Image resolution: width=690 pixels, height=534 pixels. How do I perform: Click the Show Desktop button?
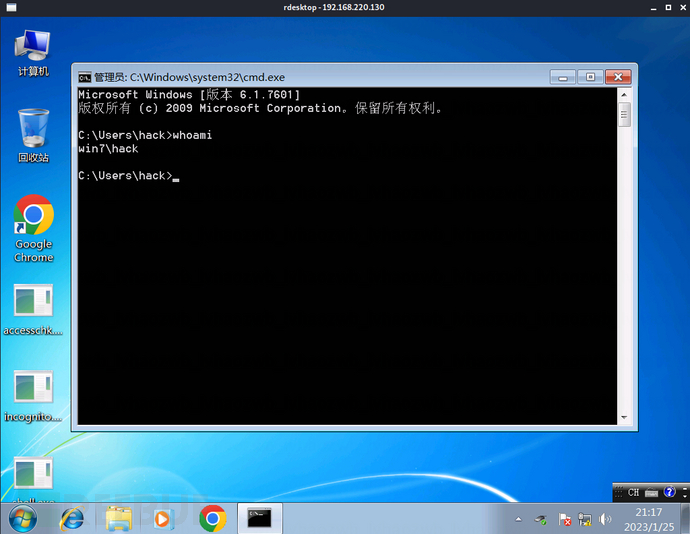point(686,519)
